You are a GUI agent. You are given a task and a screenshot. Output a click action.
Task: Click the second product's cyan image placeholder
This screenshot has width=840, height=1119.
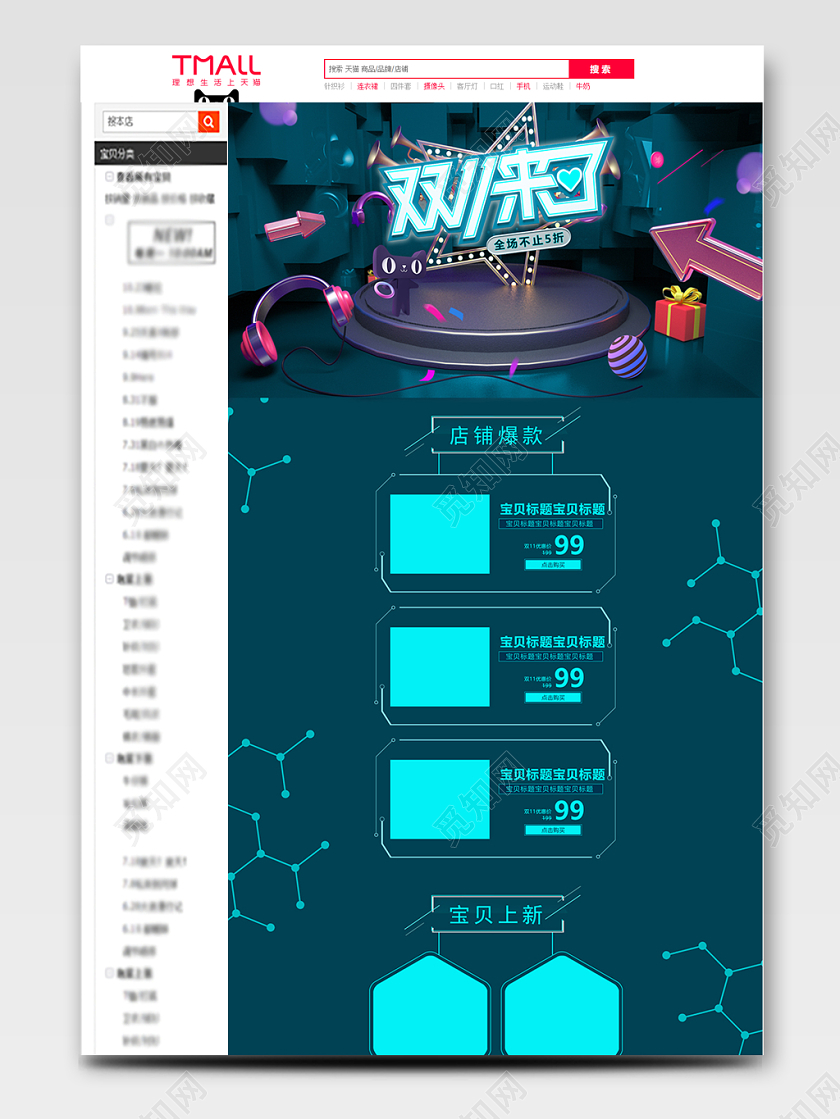(439, 667)
